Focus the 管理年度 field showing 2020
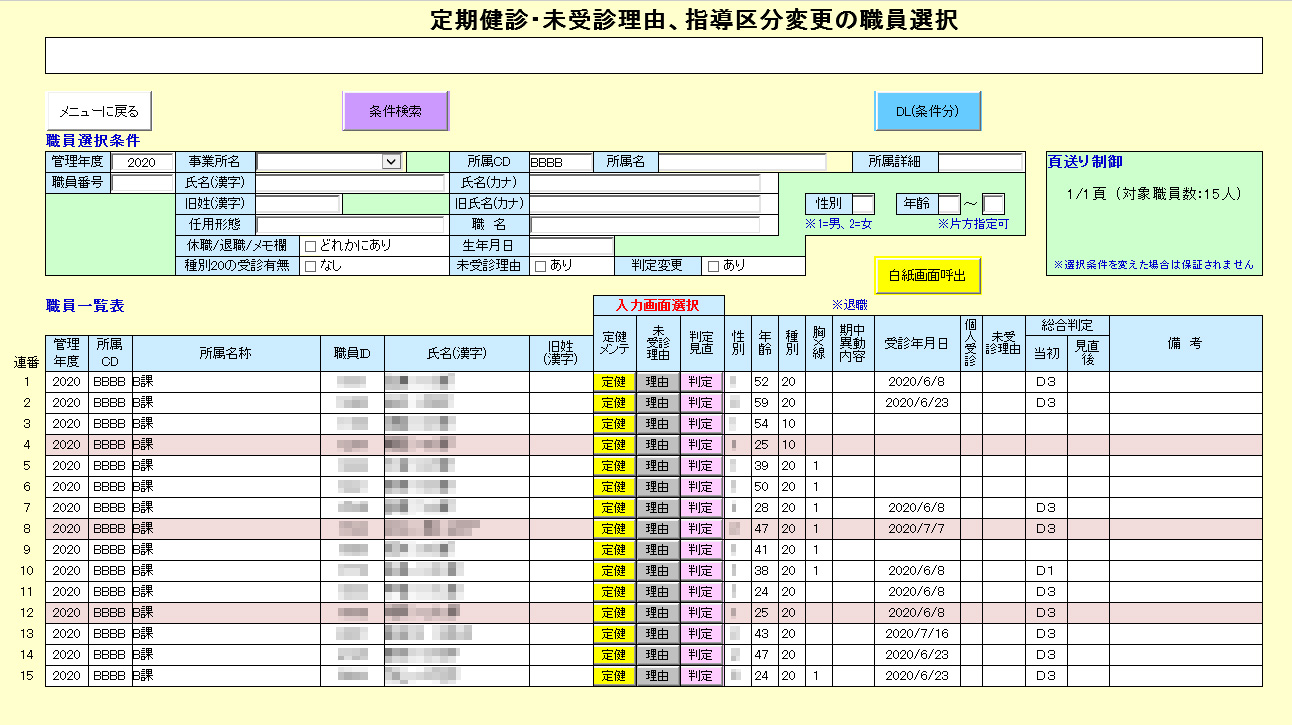 click(x=142, y=162)
